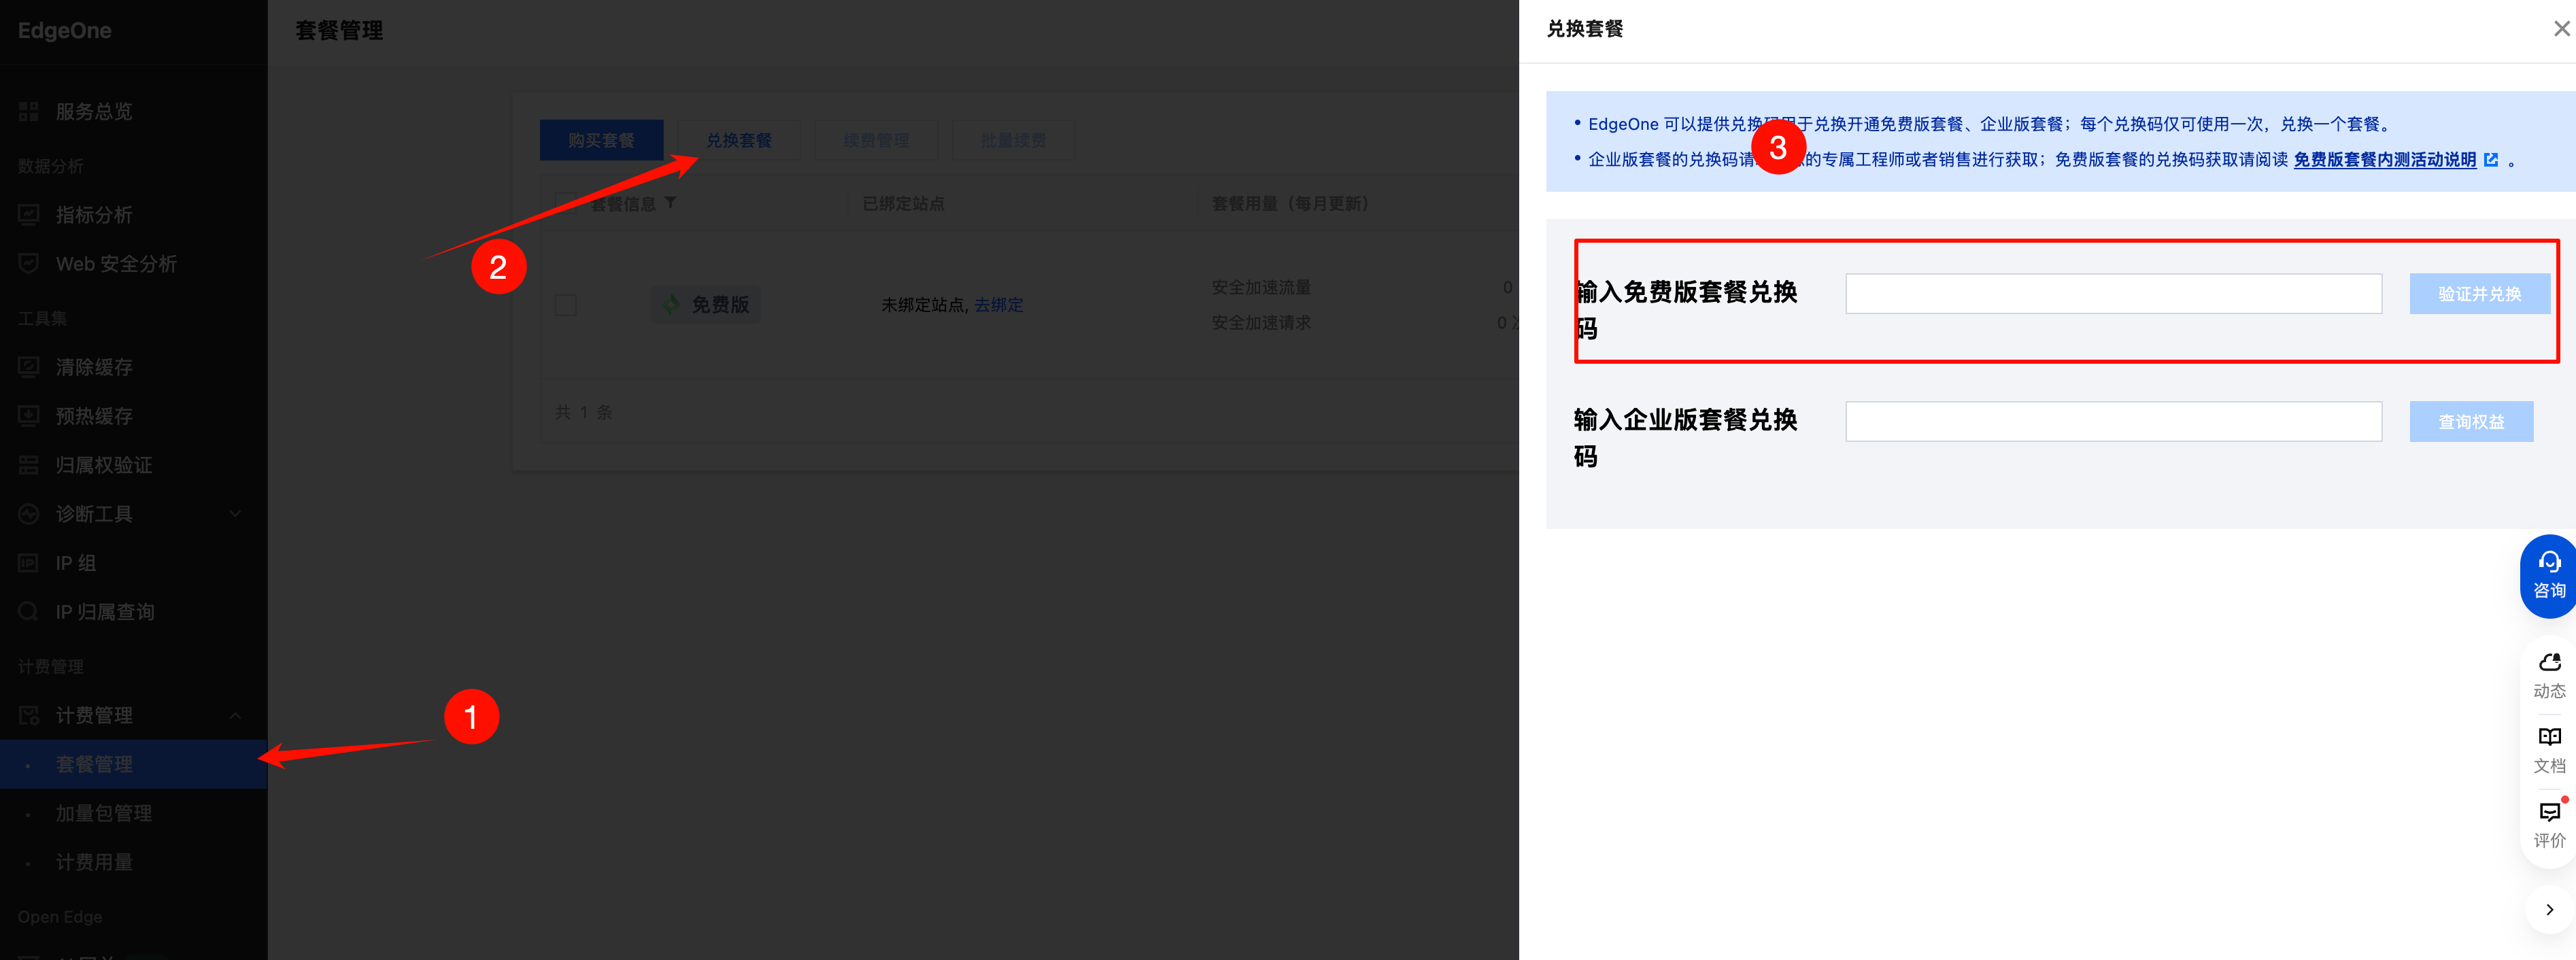The height and width of the screenshot is (960, 2576).
Task: Click the 咨询 headset support icon
Action: [2548, 562]
